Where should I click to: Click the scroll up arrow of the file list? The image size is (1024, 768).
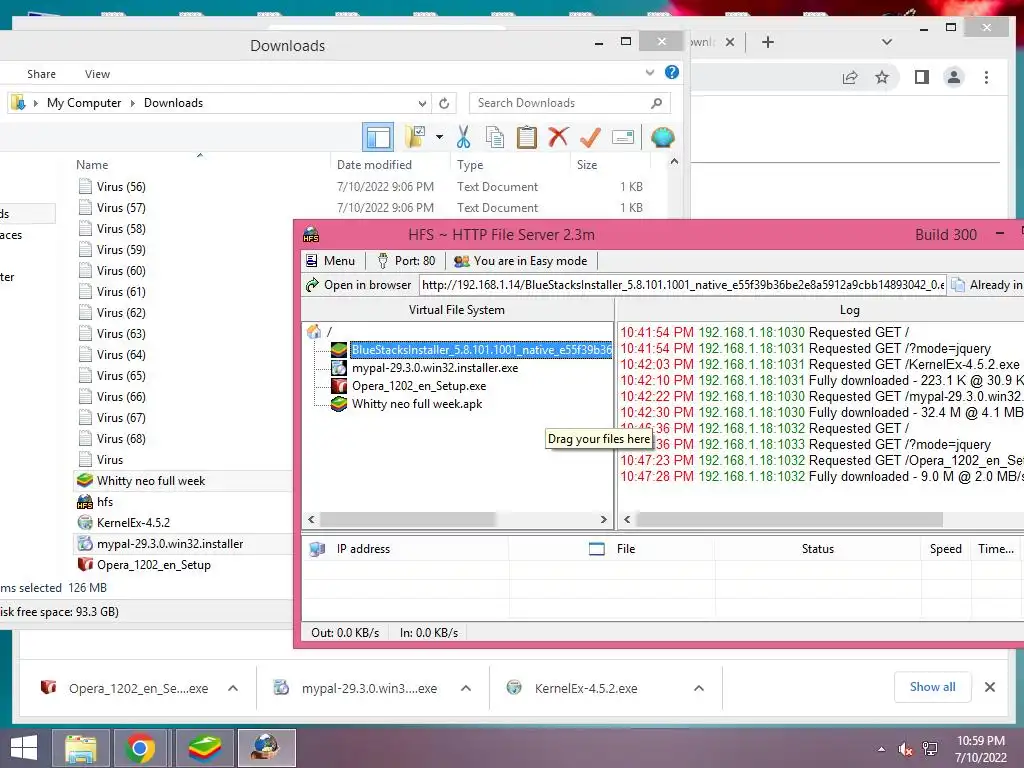675,161
